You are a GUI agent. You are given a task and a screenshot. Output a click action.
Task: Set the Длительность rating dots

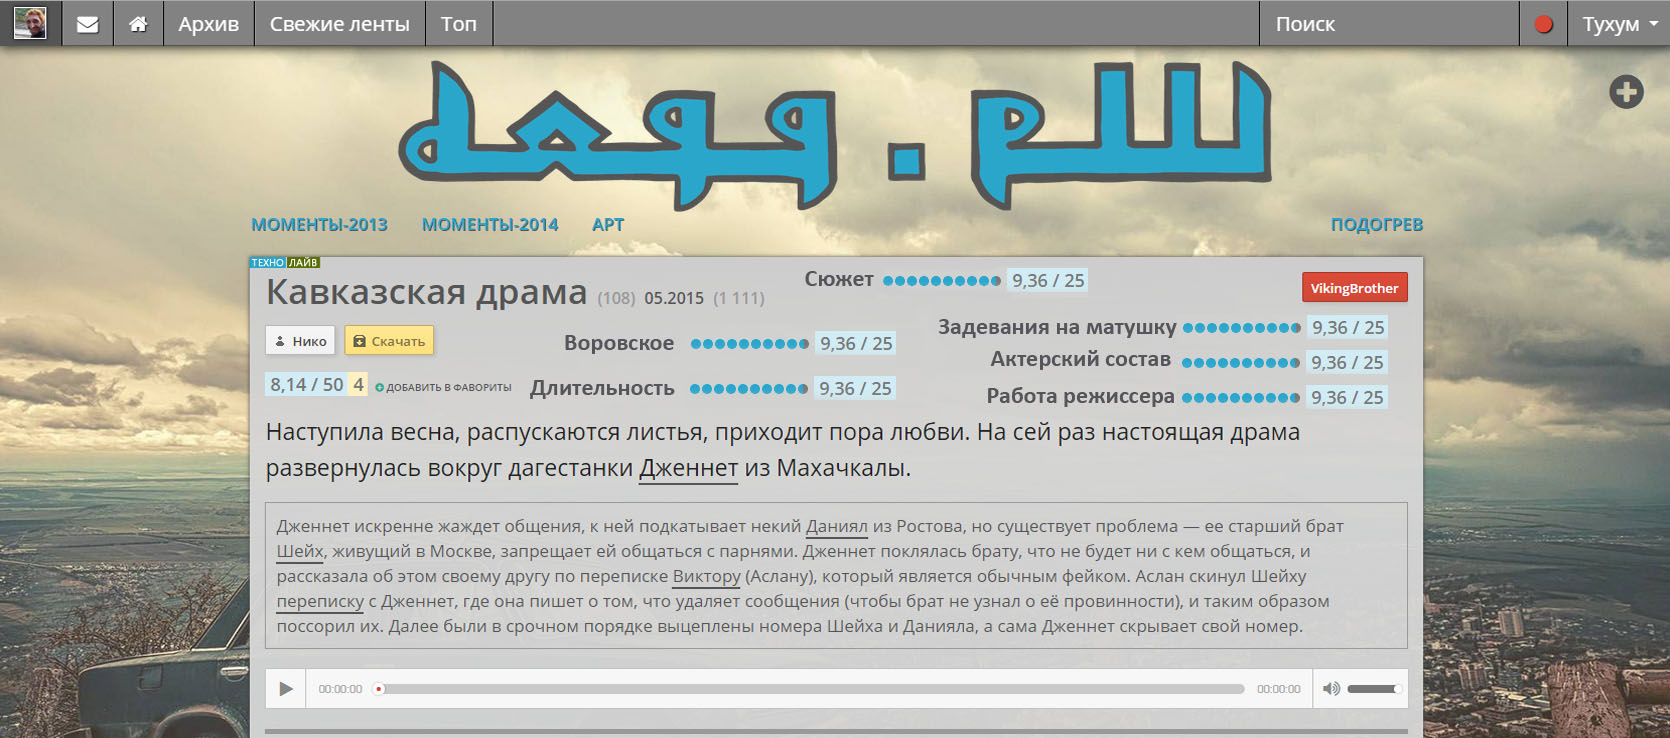click(749, 389)
